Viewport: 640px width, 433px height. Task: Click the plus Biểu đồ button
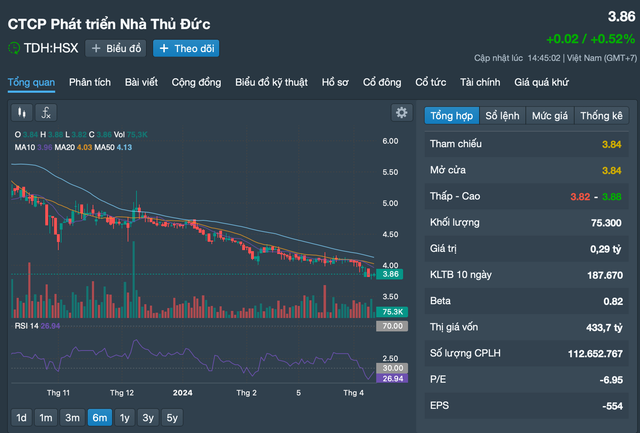tap(116, 48)
